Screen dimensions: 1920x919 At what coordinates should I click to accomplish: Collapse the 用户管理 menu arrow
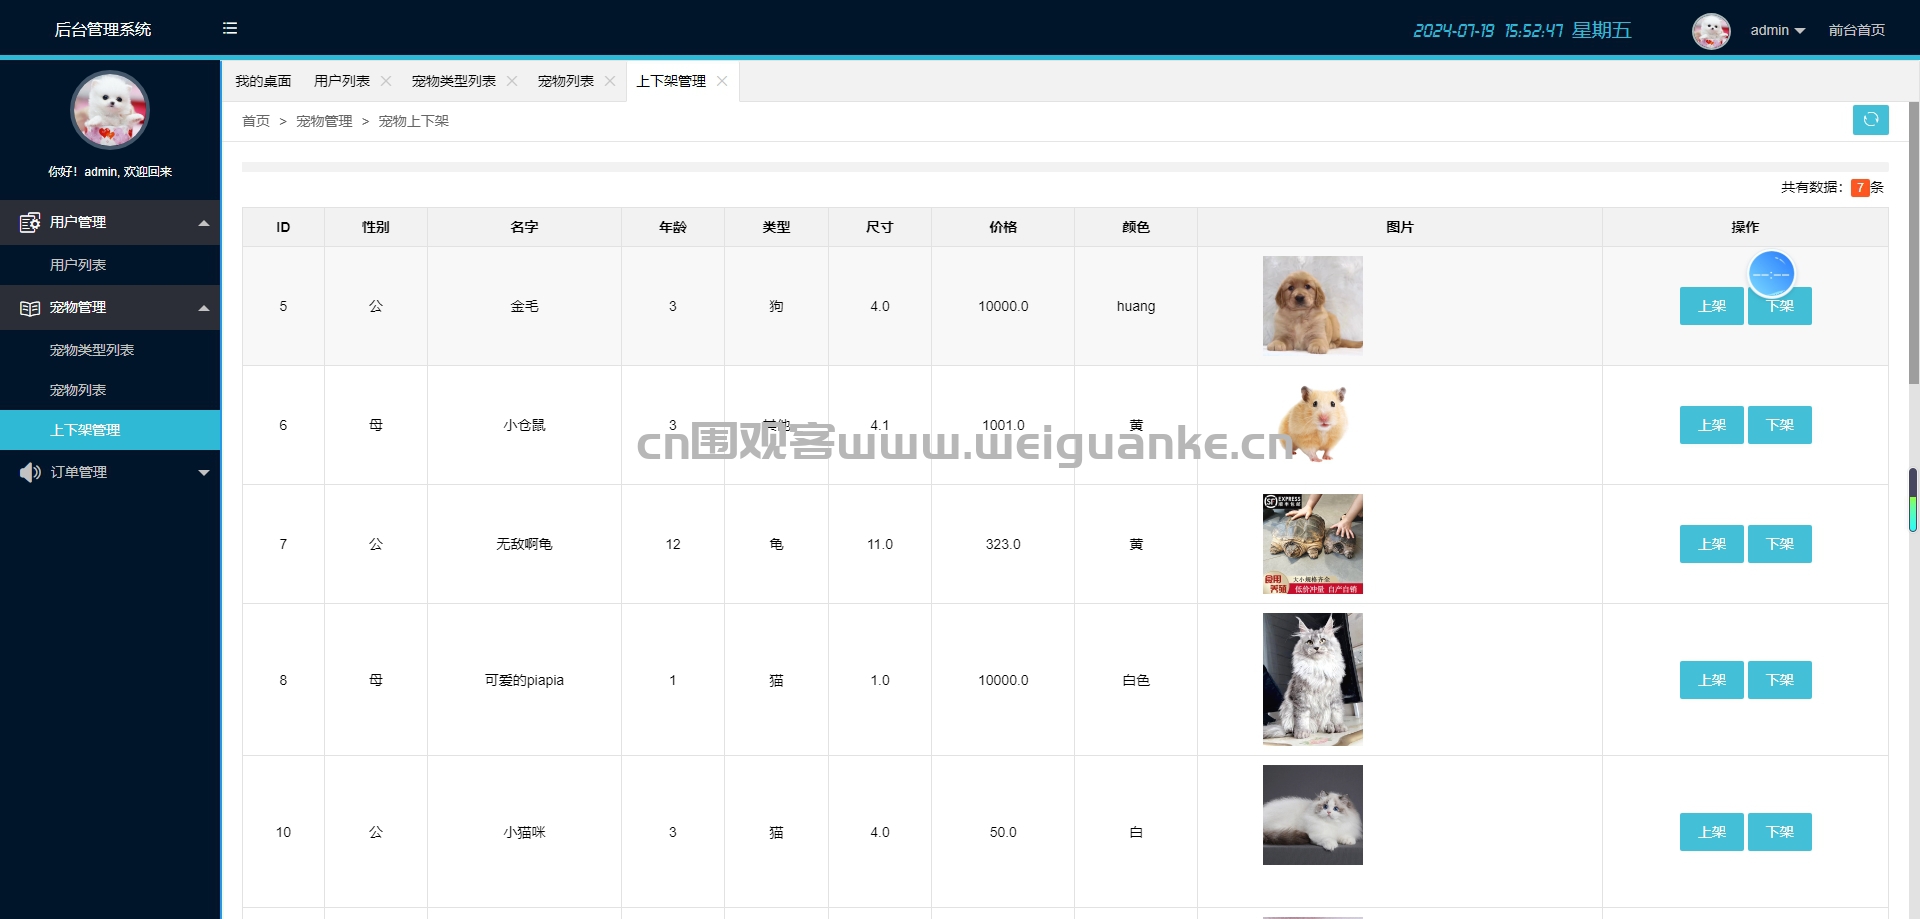click(204, 223)
